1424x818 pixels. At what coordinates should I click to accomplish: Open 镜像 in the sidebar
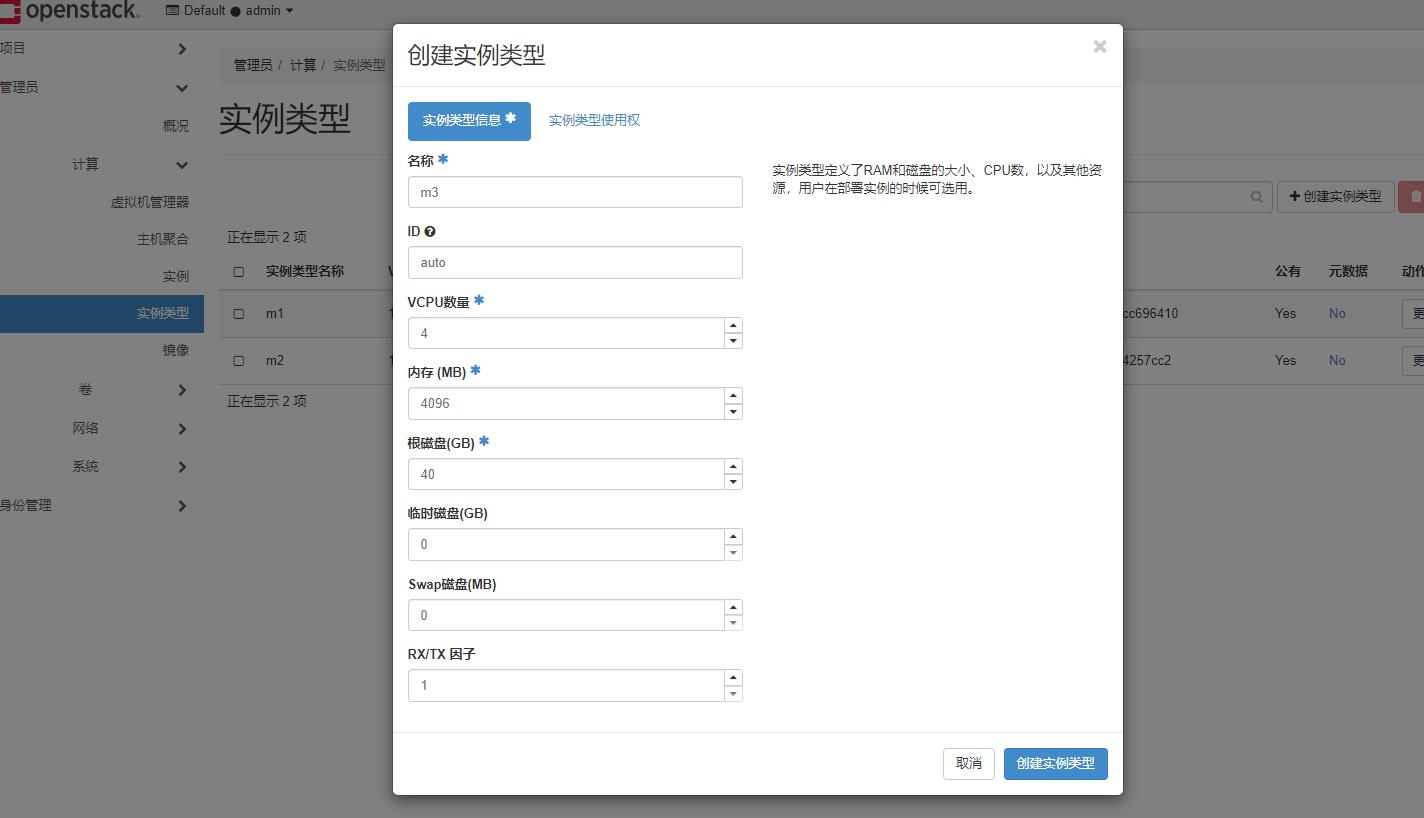point(176,350)
